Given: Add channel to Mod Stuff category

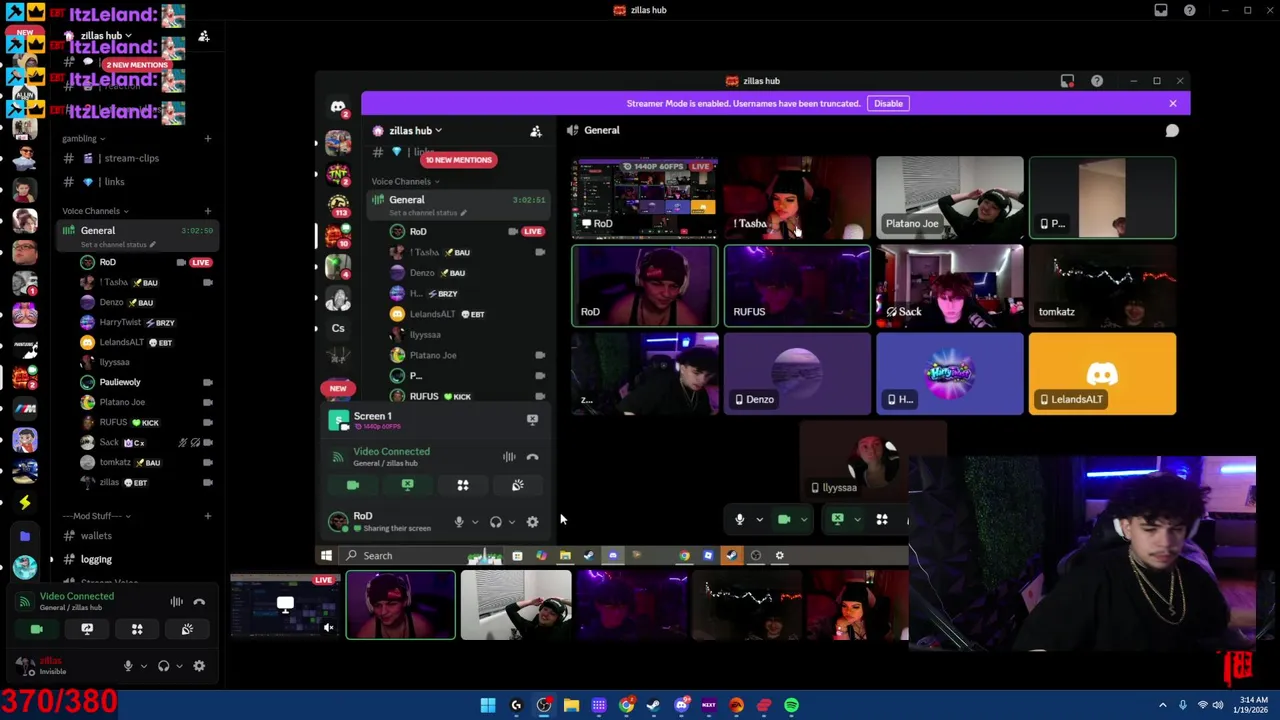Looking at the screenshot, I should coord(208,516).
